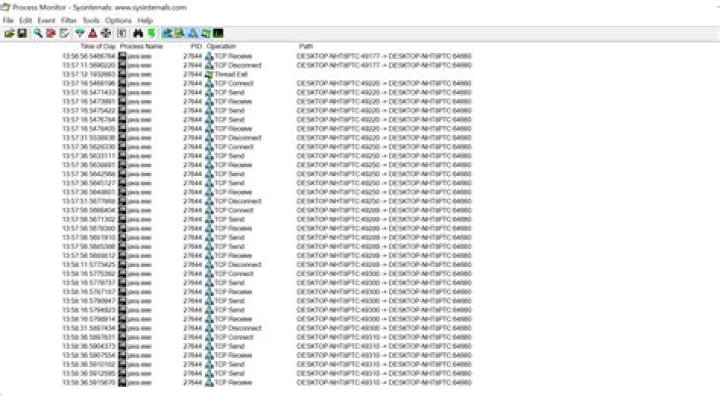Open the Filter funnel toolbar icon
Screen dimensions: 720x396
[80, 34]
